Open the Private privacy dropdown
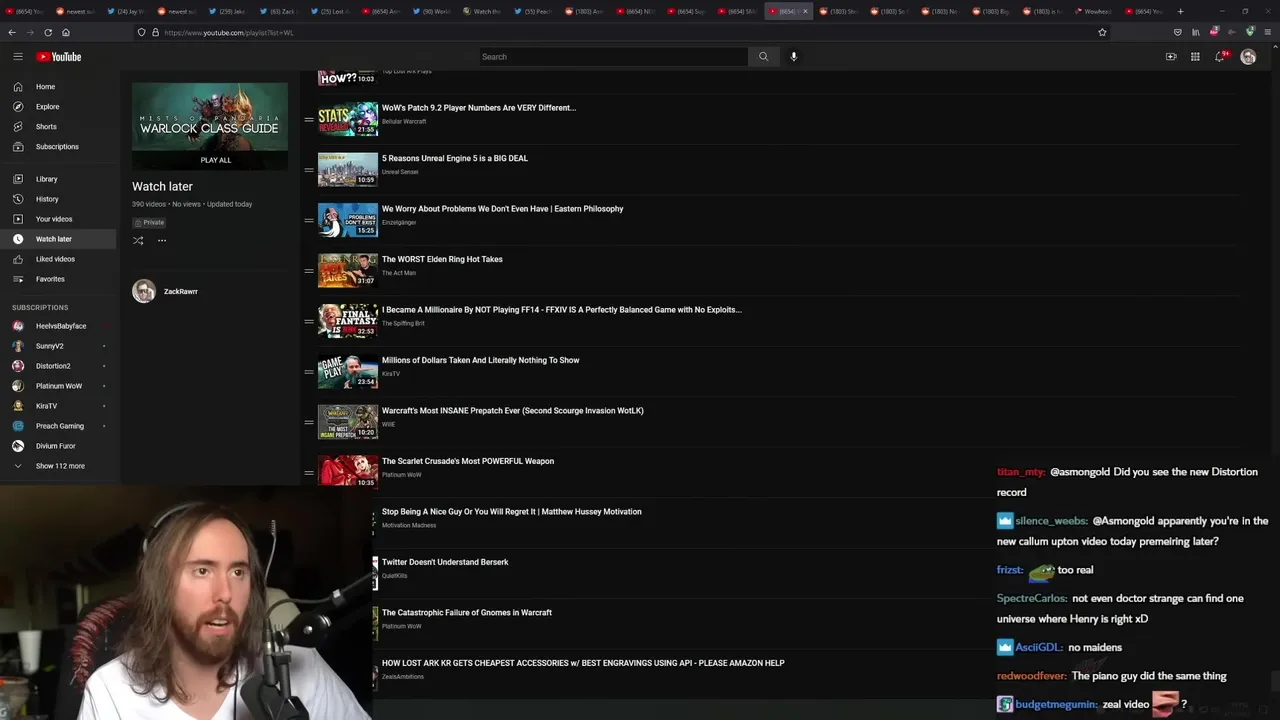This screenshot has height=720, width=1280. click(x=149, y=222)
